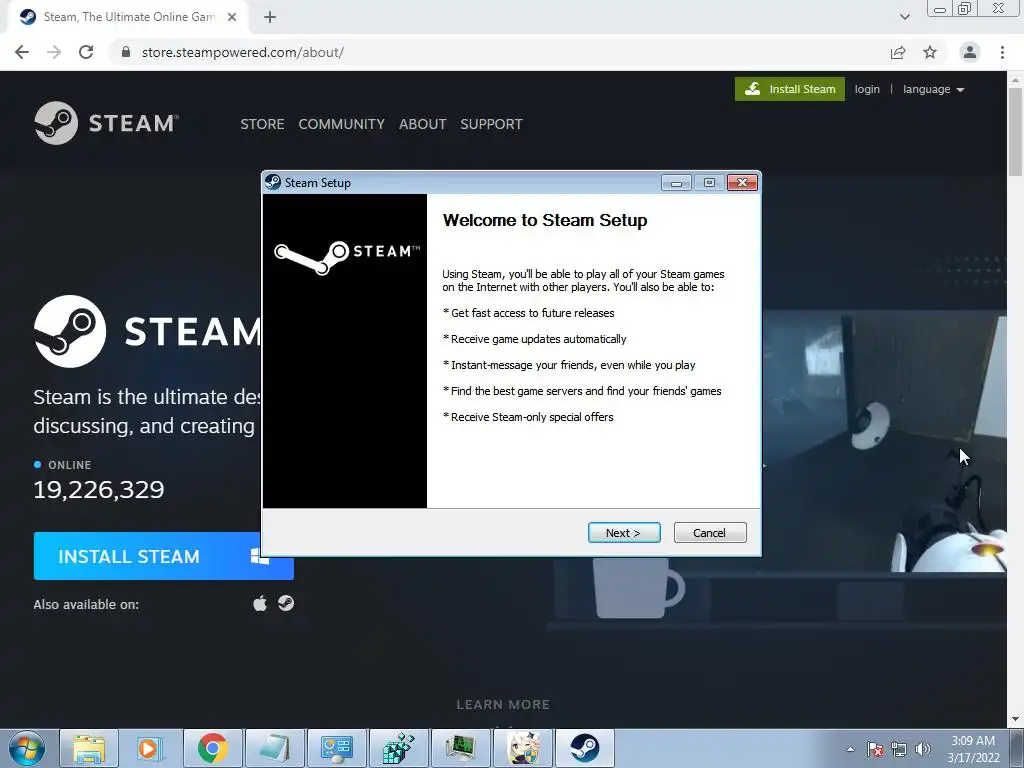Open the COMMUNITY menu
The image size is (1024, 768).
pos(342,124)
